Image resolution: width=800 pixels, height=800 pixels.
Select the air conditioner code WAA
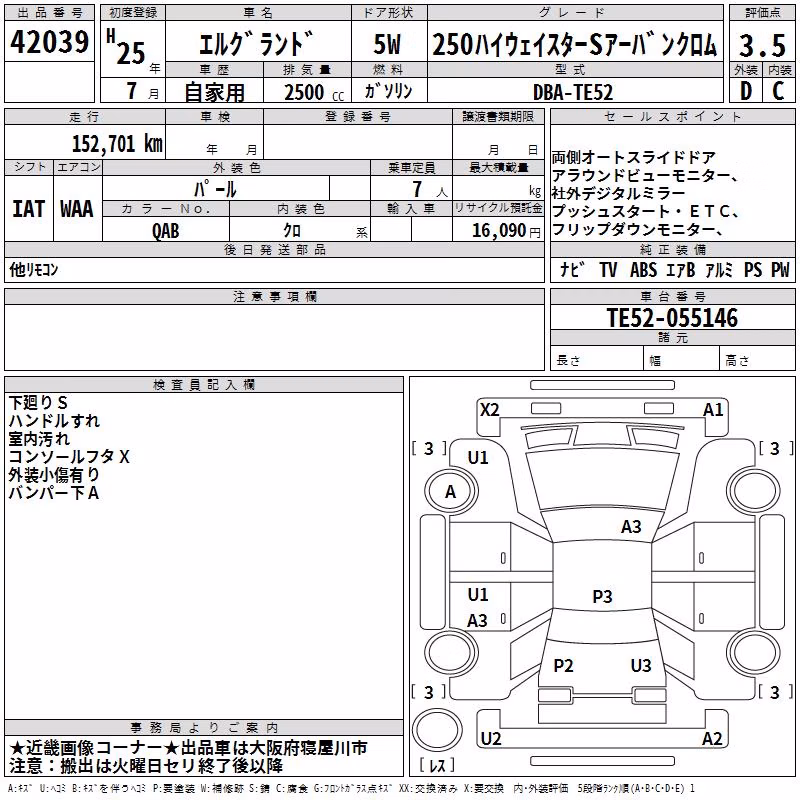click(x=77, y=209)
